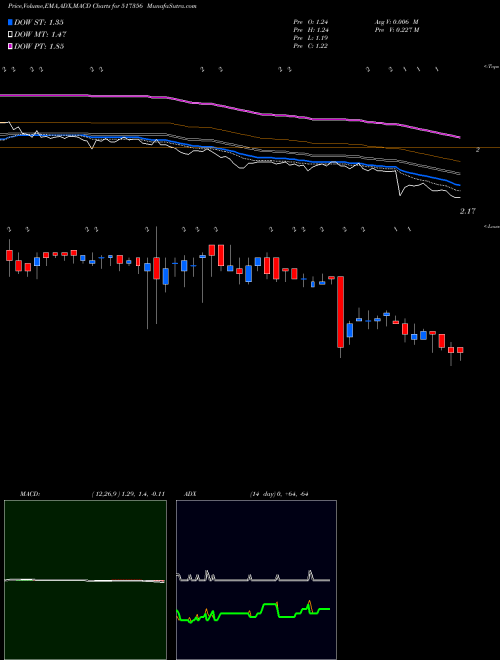Click the green line in the ADX panel
This screenshot has height=660, width=500.
253,613
